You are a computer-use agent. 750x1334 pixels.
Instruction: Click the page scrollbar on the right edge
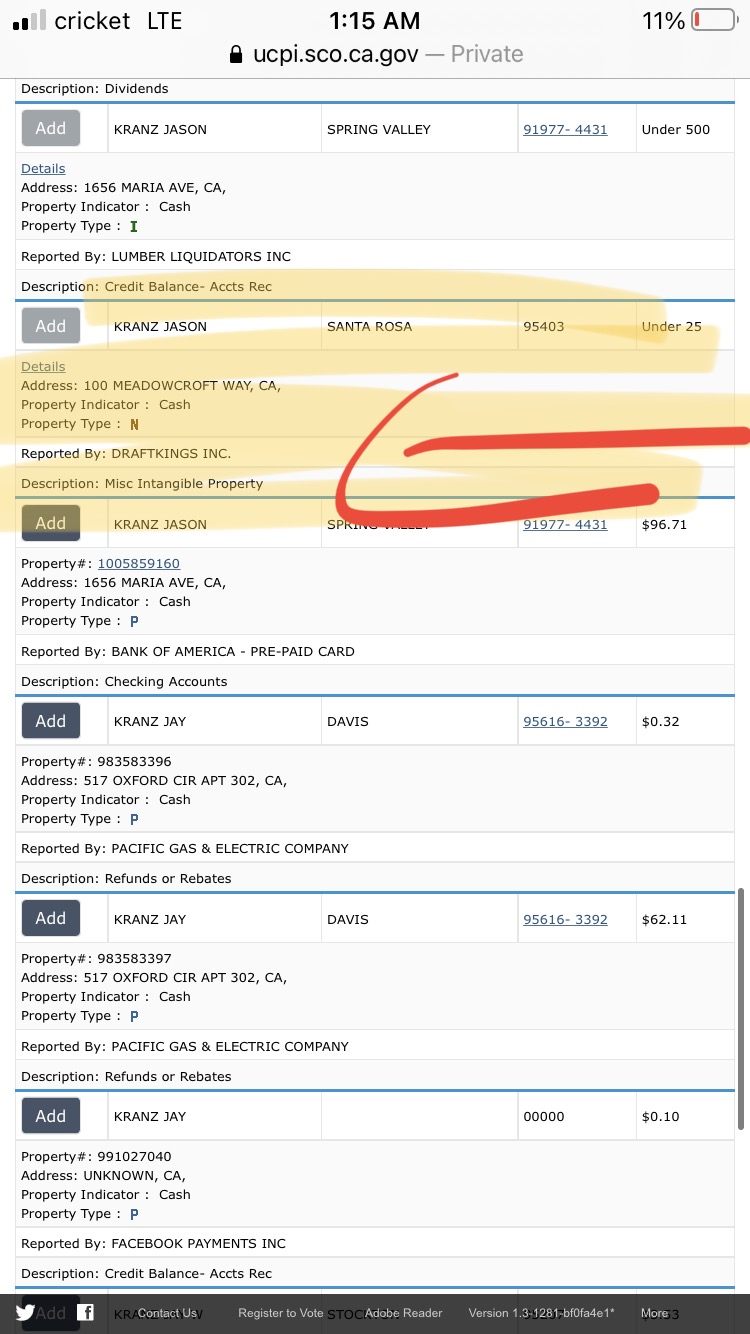[740, 1008]
